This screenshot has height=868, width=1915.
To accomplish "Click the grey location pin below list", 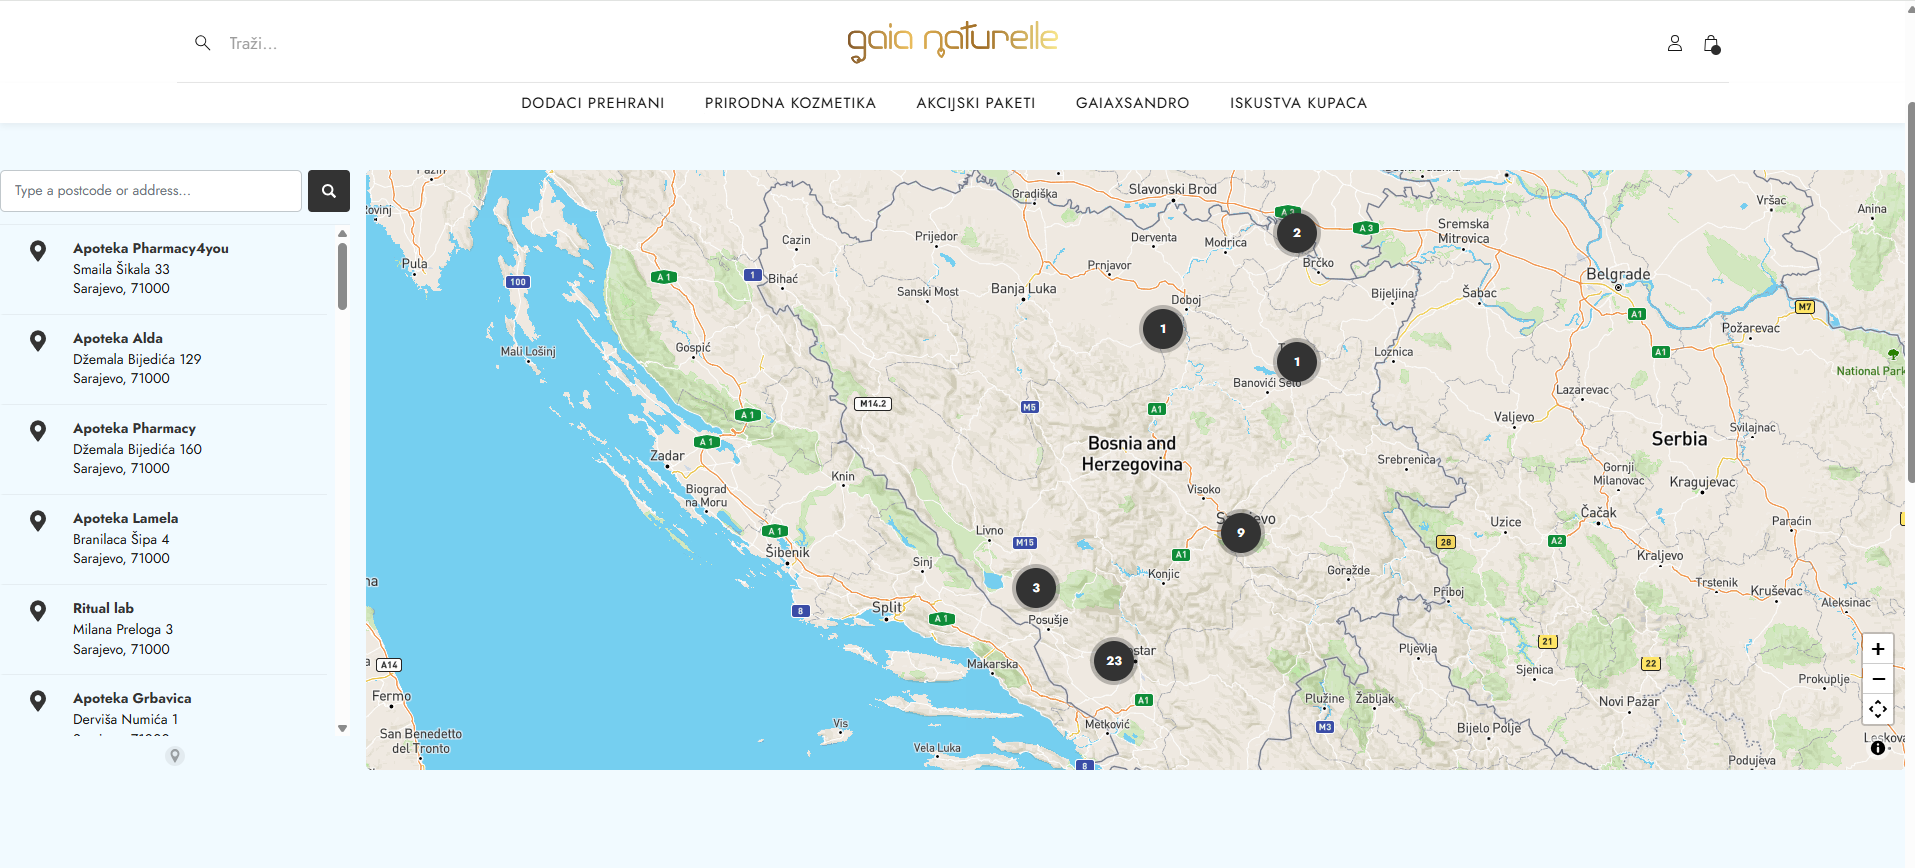I will pyautogui.click(x=175, y=756).
